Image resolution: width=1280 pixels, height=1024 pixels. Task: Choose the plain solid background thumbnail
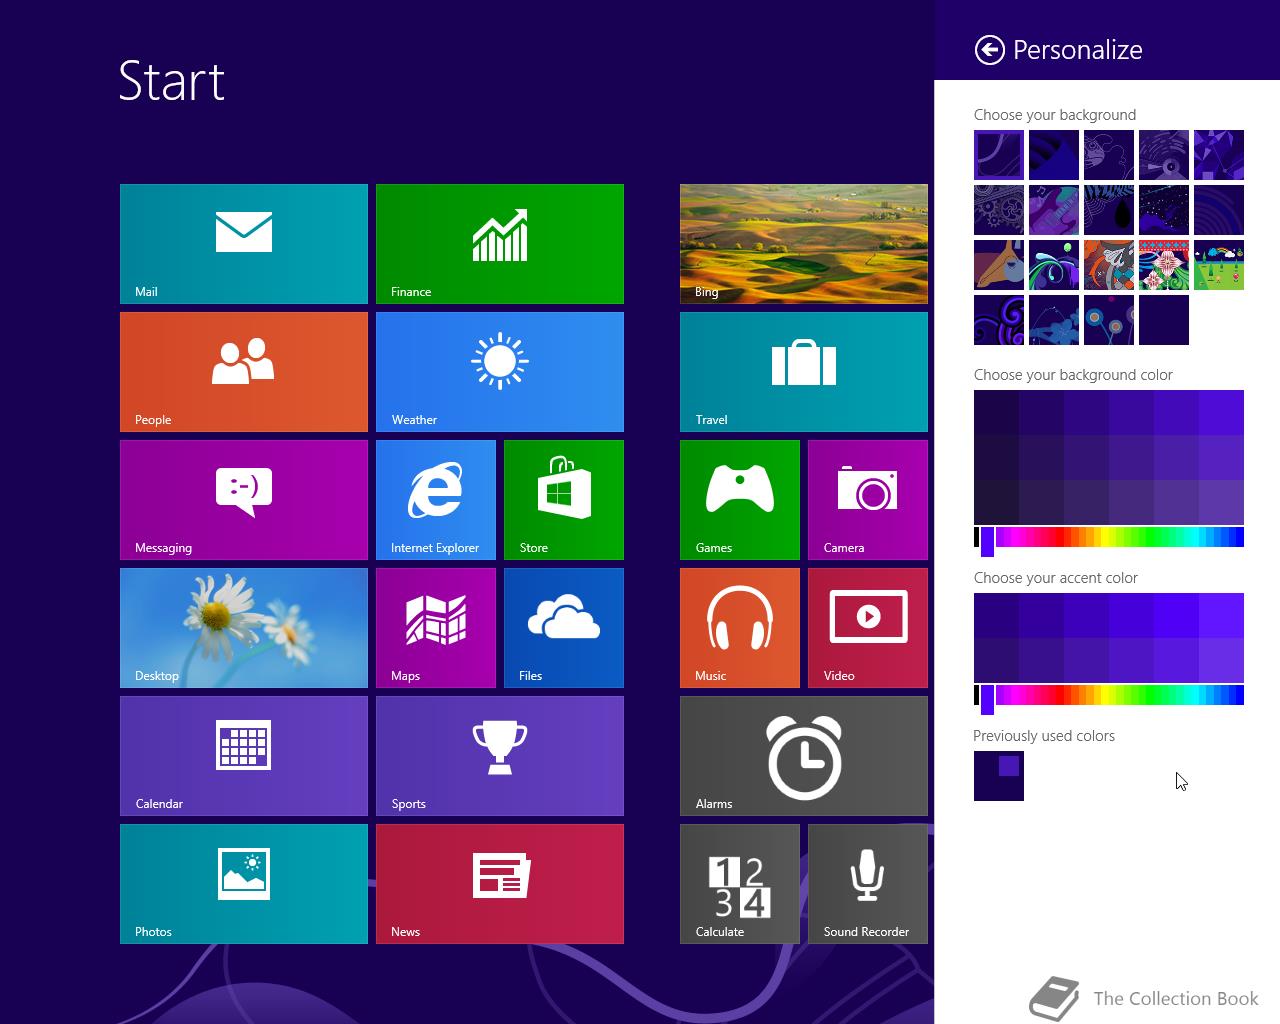pos(1164,320)
